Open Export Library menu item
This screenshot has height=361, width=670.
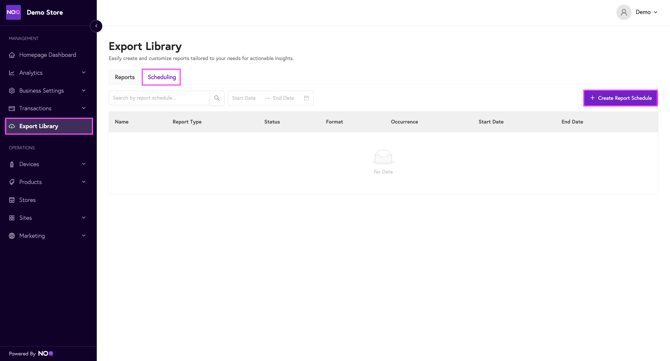pos(49,126)
